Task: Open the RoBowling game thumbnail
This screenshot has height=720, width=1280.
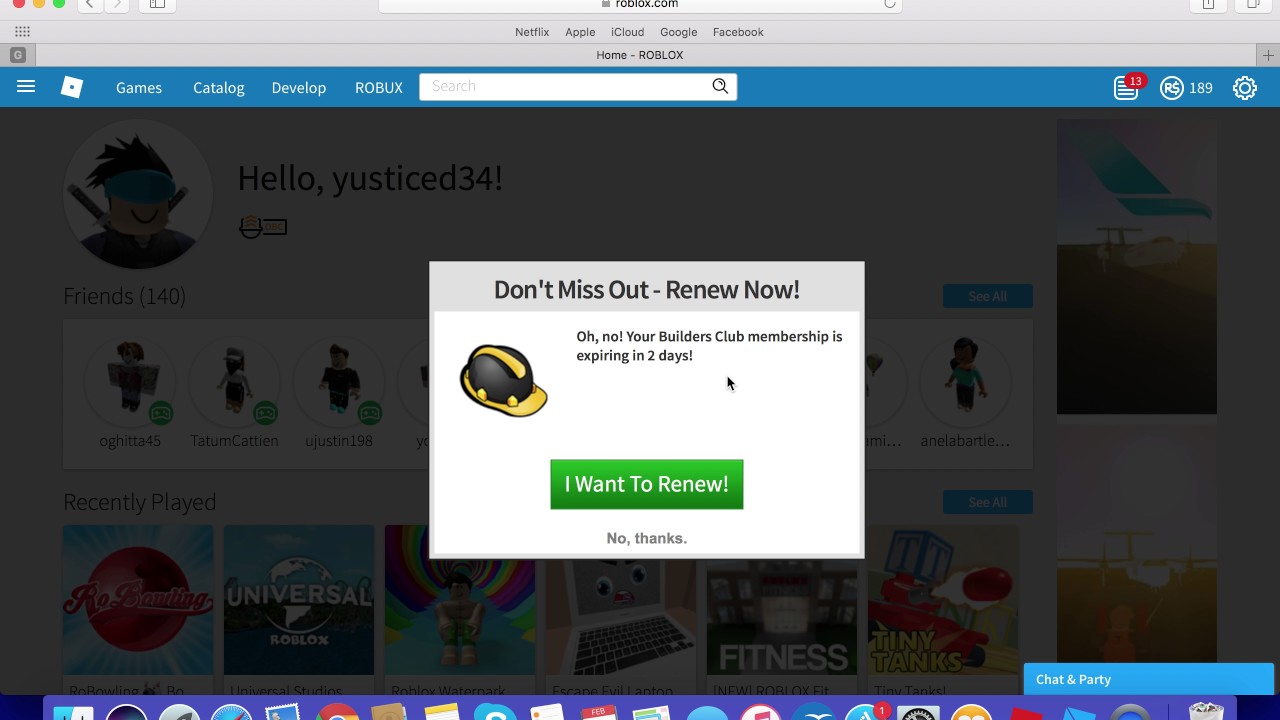Action: coord(138,600)
